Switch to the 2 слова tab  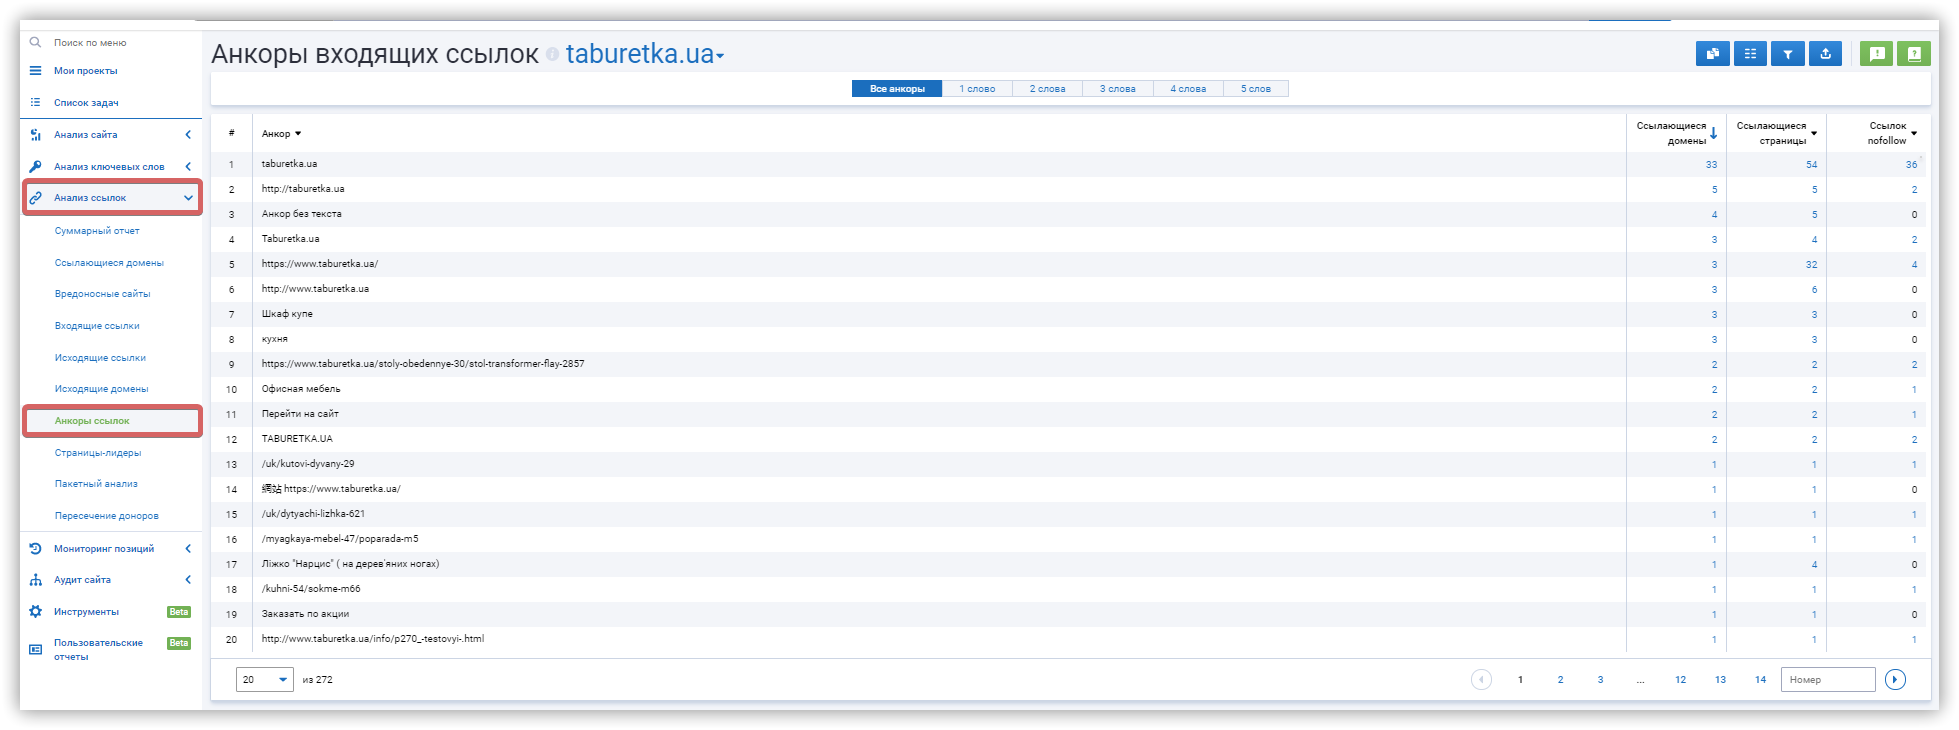[x=1047, y=89]
